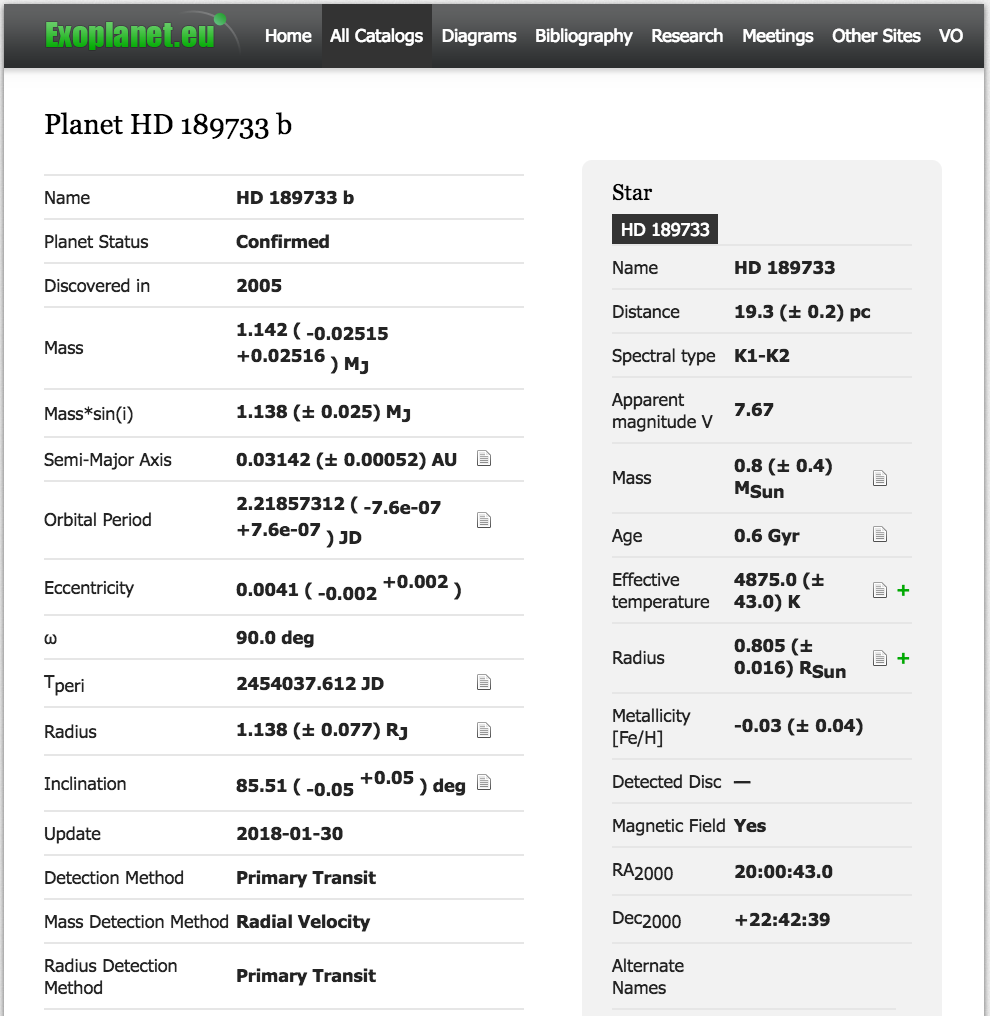Open the Meetings page
Screen dimensions: 990x1016
coord(777,36)
